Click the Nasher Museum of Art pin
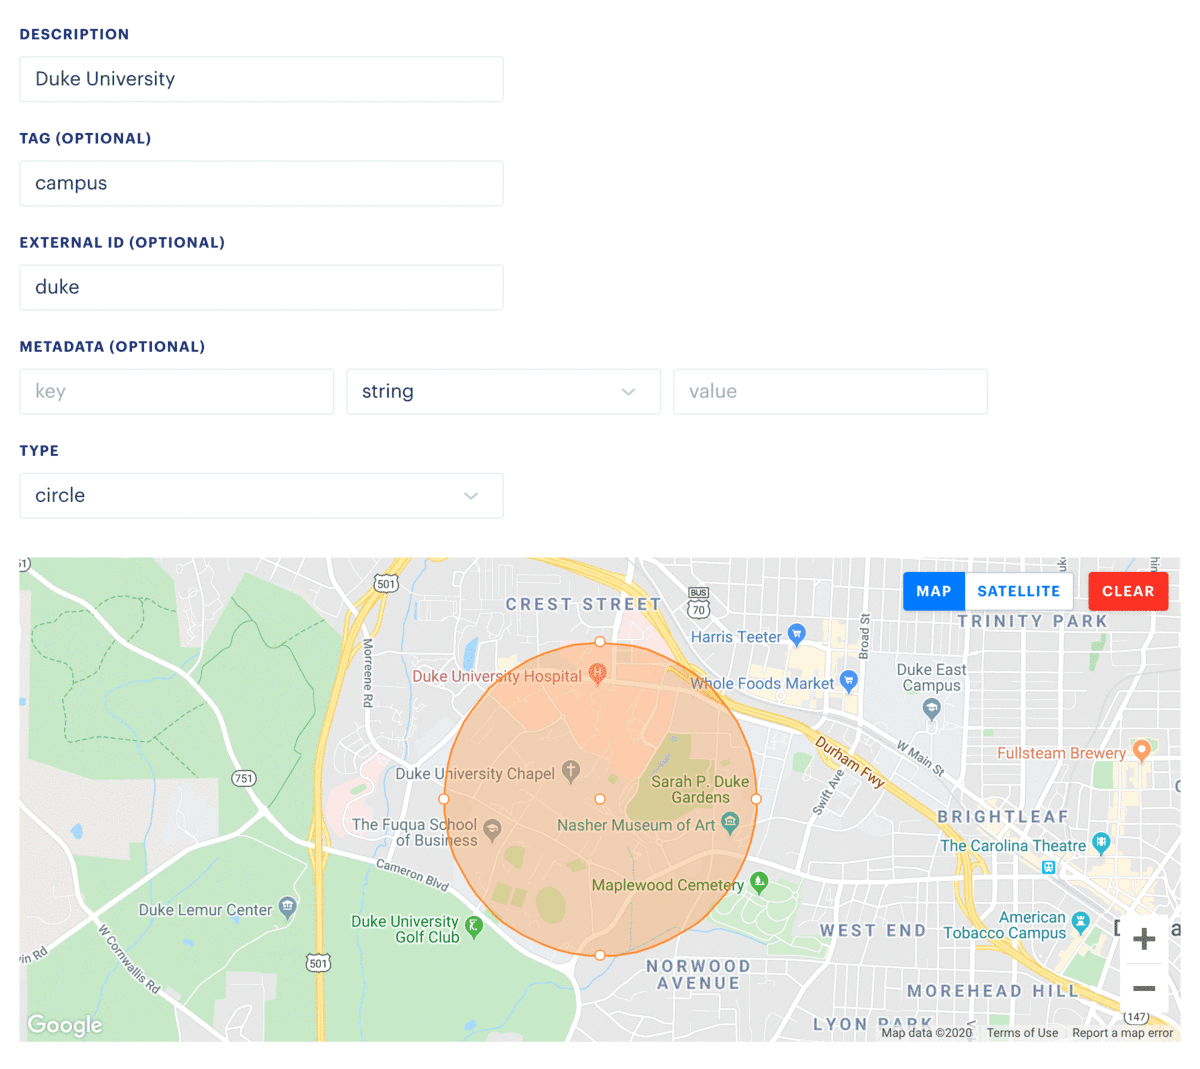Screen dimensions: 1200x1069 pyautogui.click(x=730, y=824)
